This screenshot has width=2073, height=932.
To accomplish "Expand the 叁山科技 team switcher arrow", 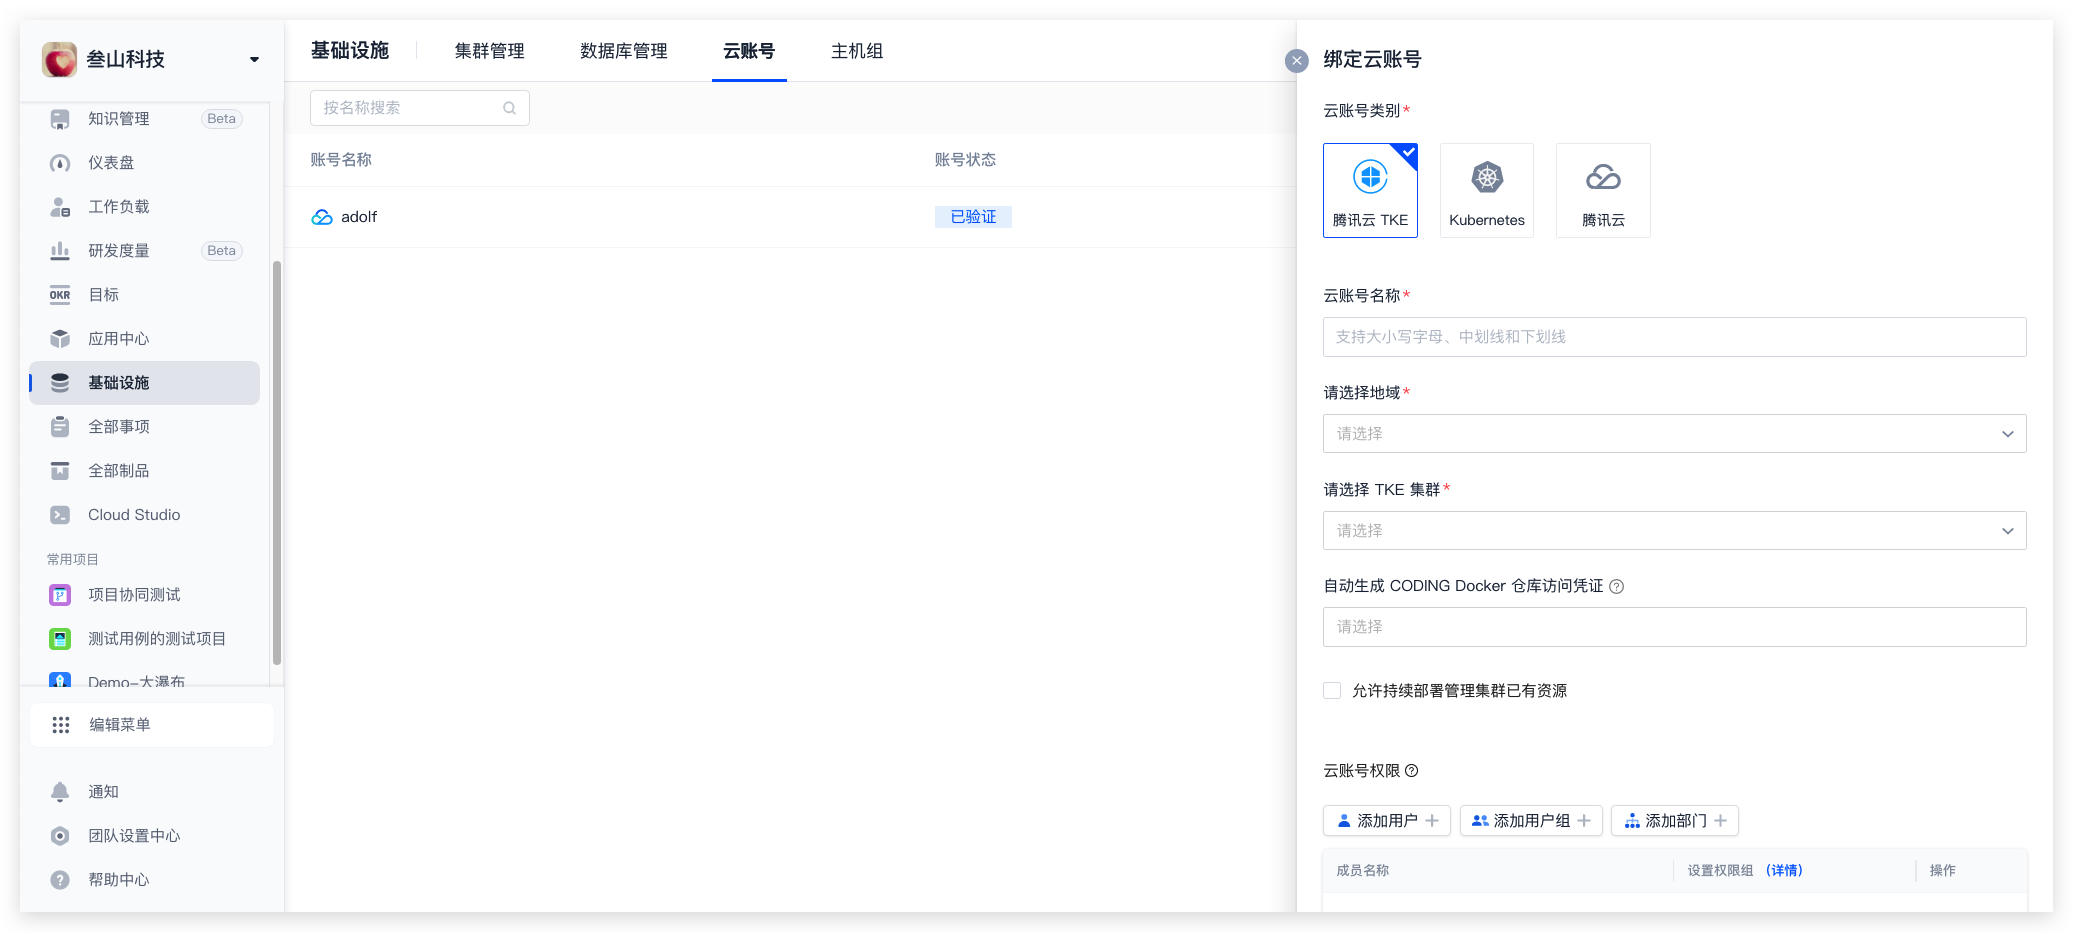I will (254, 59).
